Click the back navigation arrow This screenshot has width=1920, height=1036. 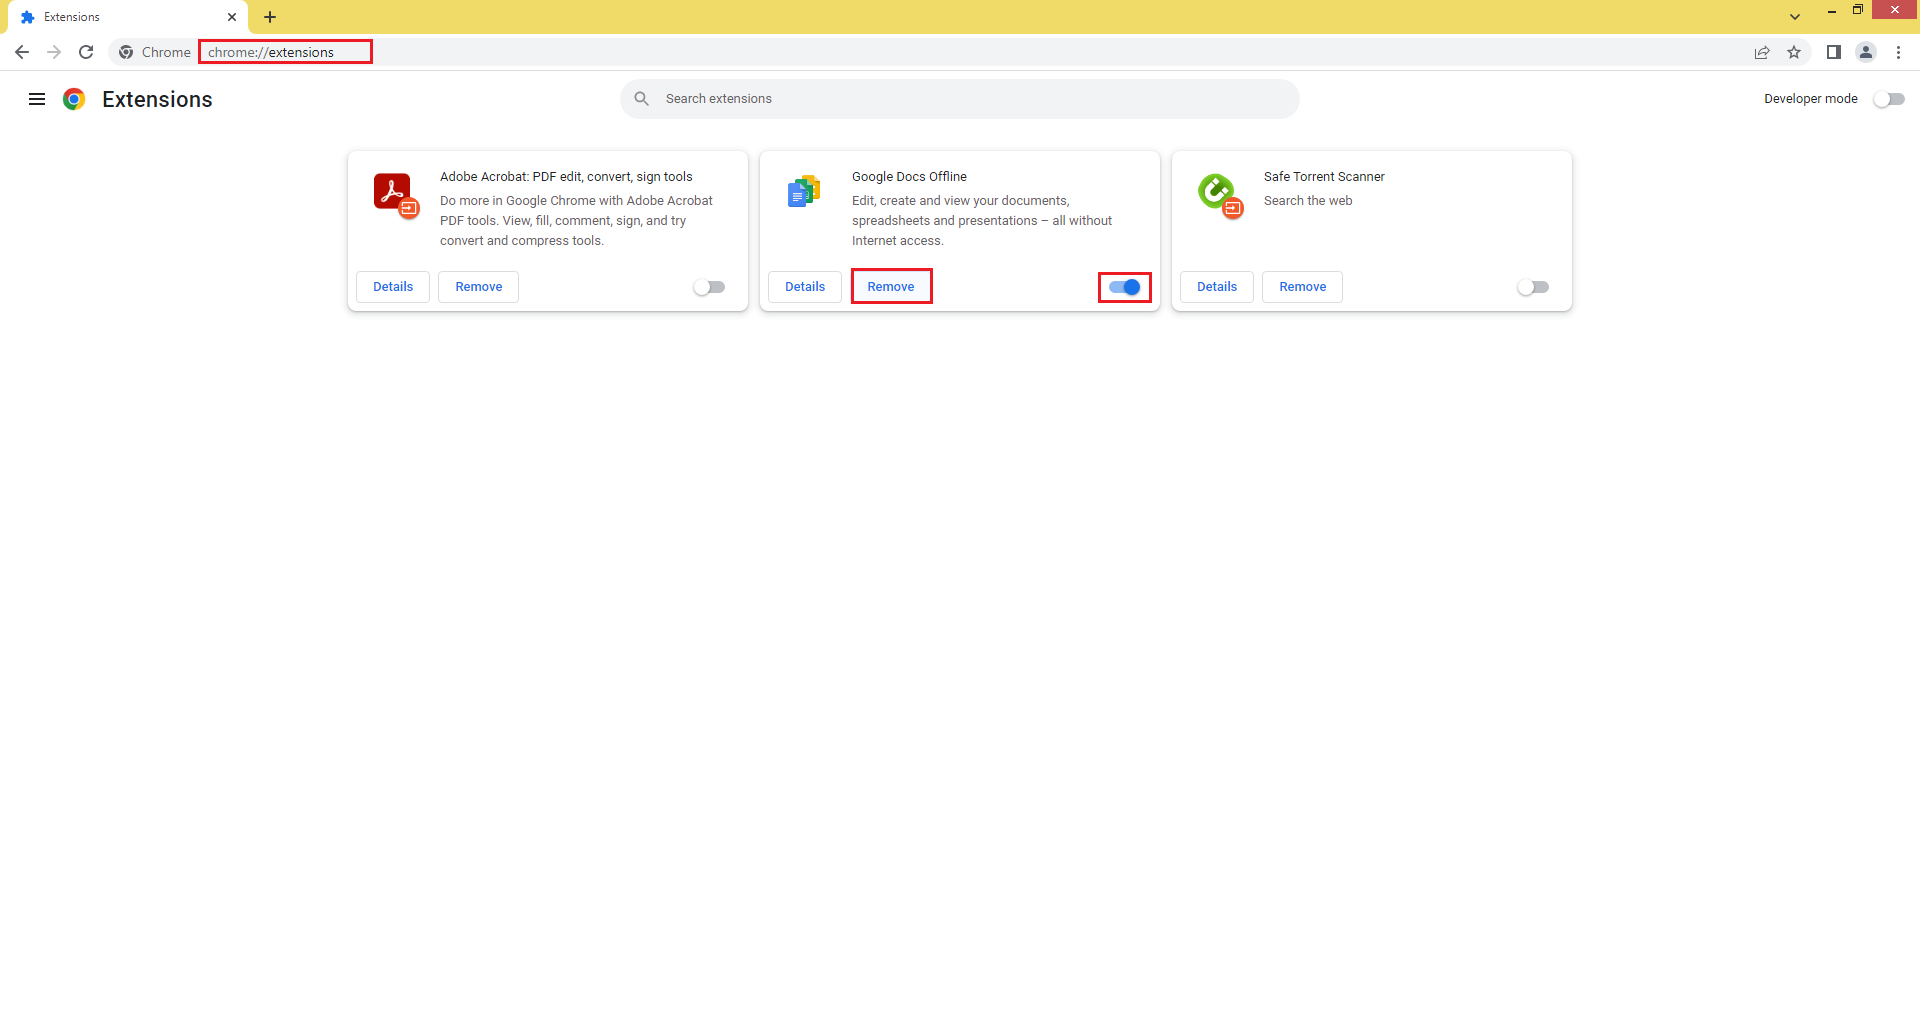[21, 52]
